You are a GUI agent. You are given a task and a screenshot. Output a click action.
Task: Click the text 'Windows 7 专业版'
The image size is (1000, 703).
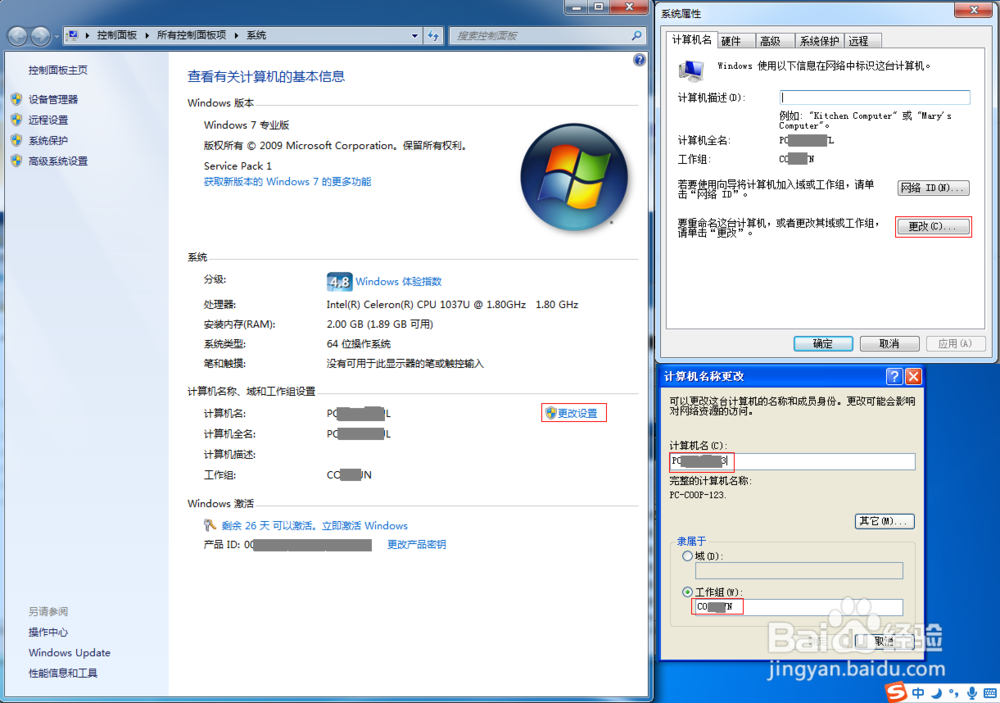click(247, 125)
